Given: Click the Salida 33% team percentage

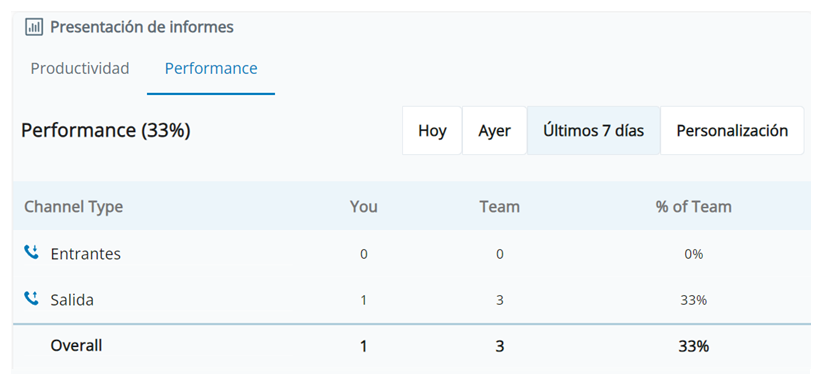Looking at the screenshot, I should click(693, 300).
